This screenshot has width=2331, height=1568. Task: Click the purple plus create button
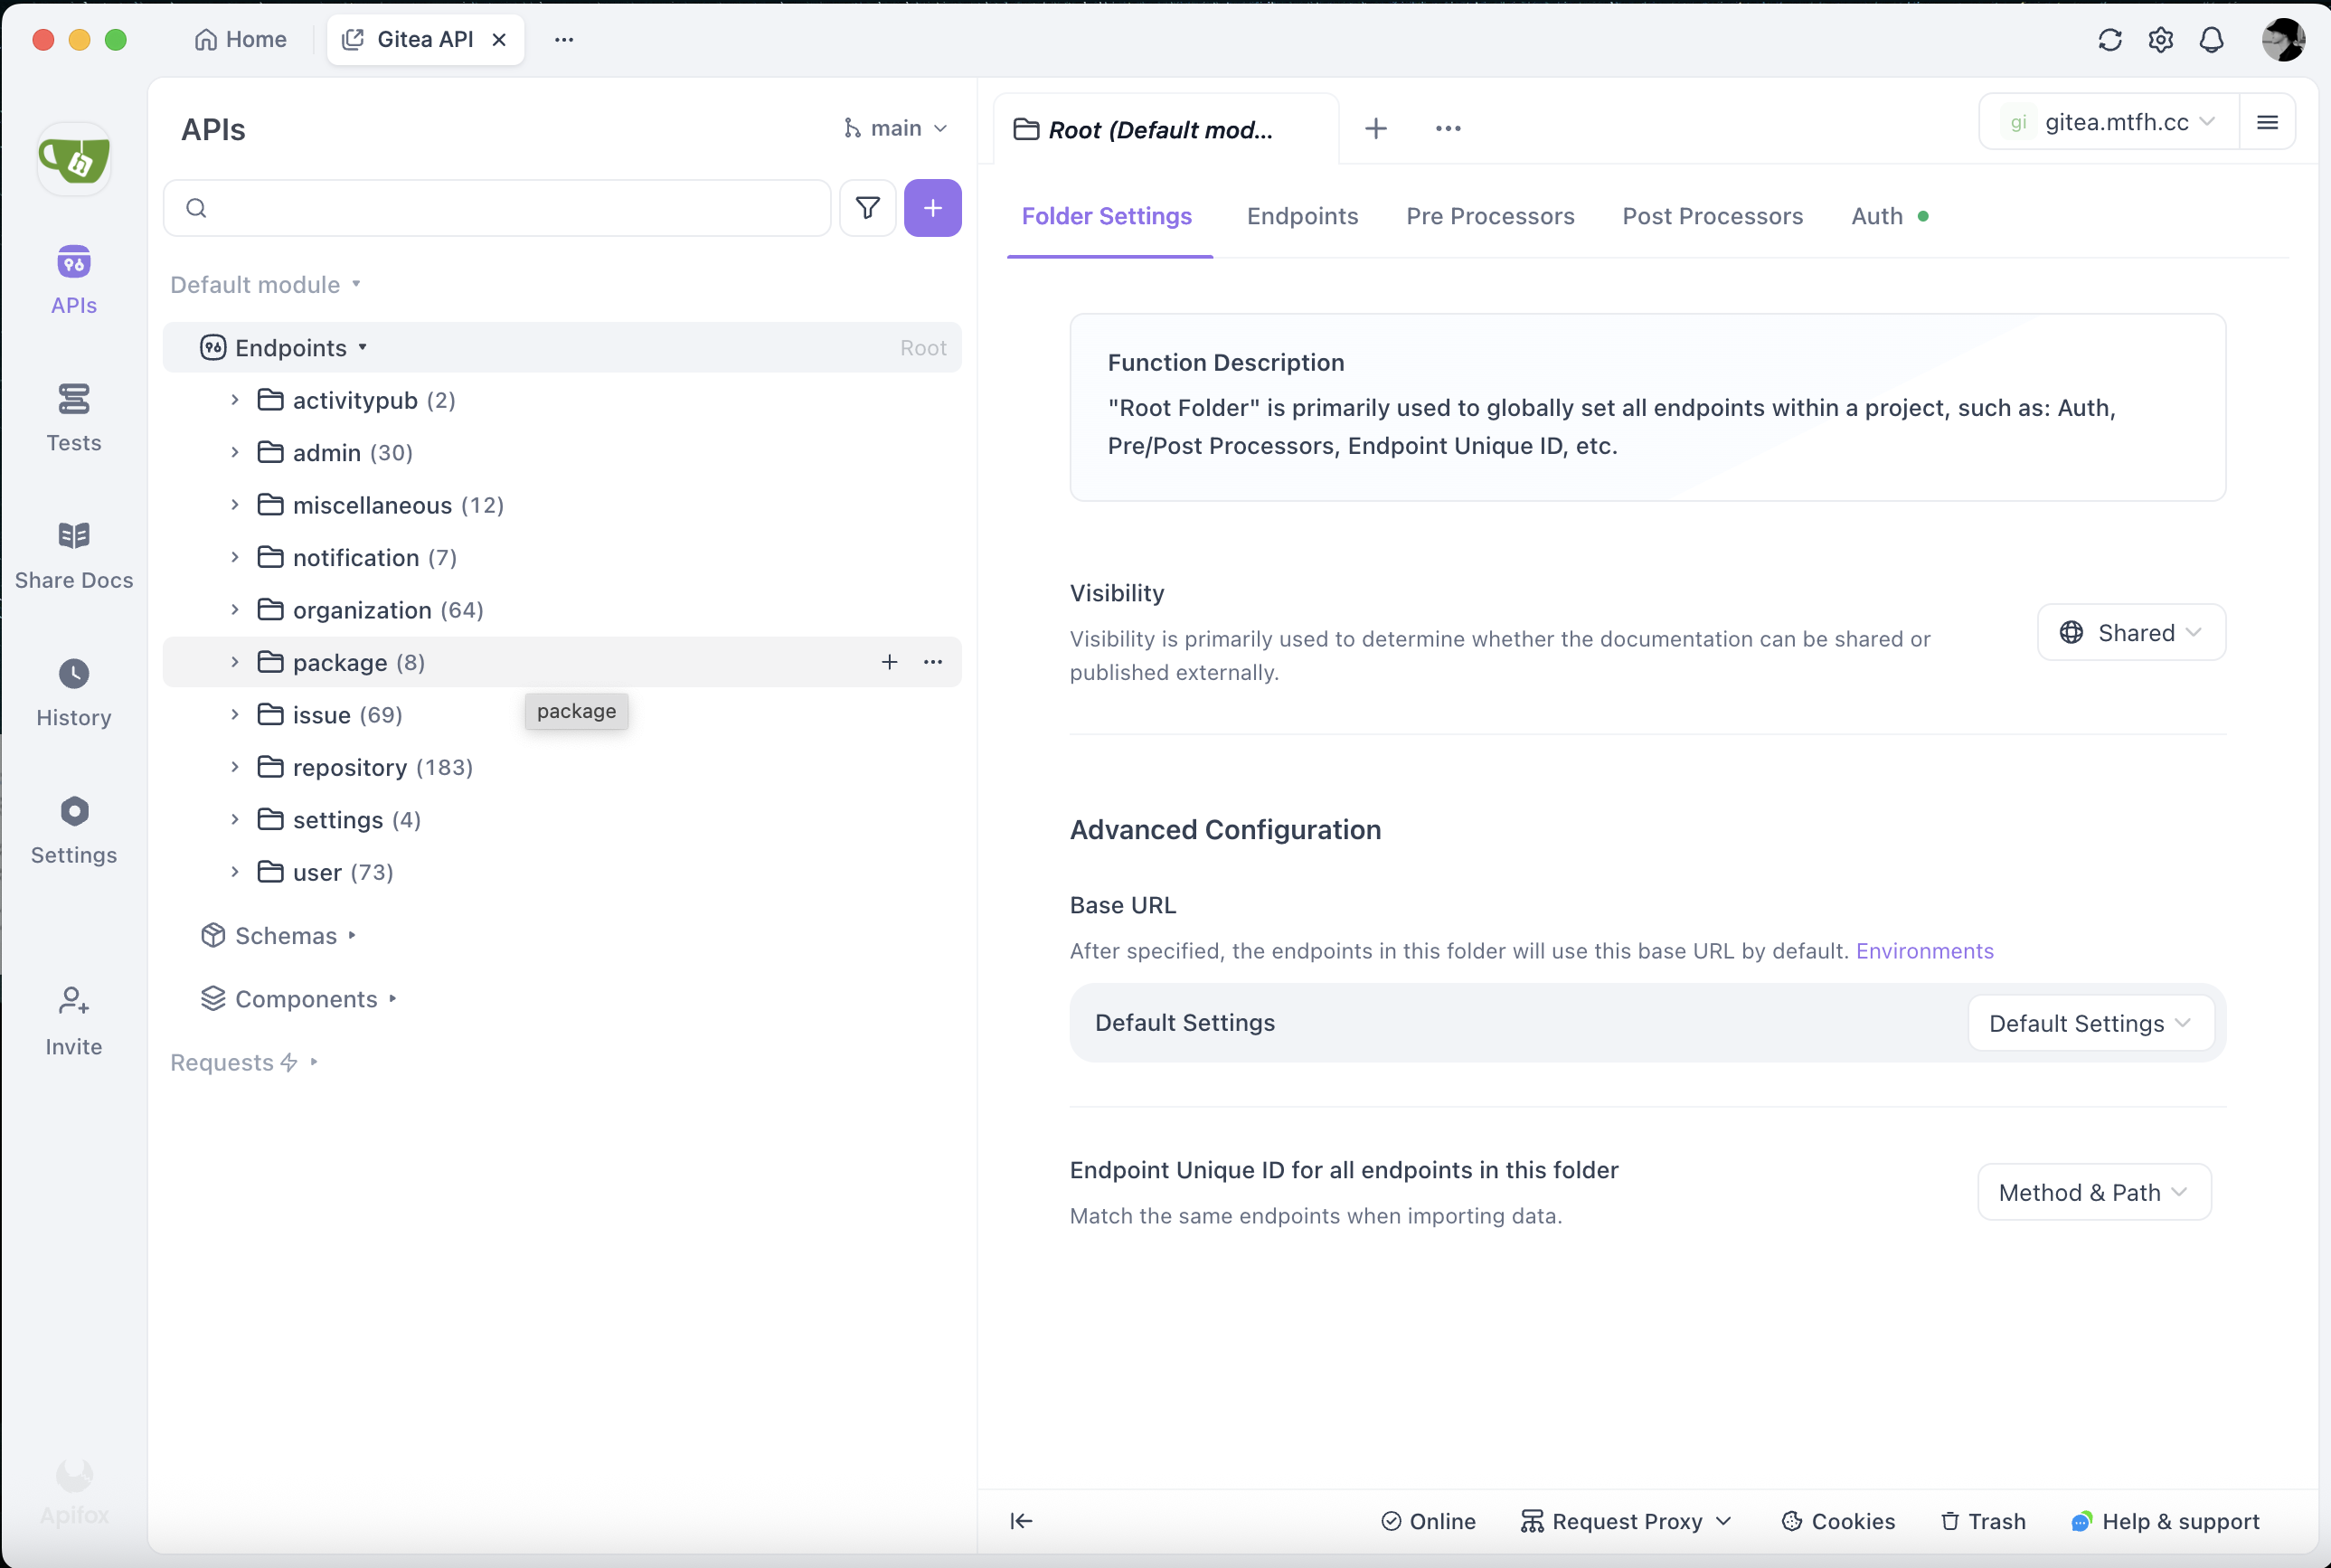coord(932,208)
